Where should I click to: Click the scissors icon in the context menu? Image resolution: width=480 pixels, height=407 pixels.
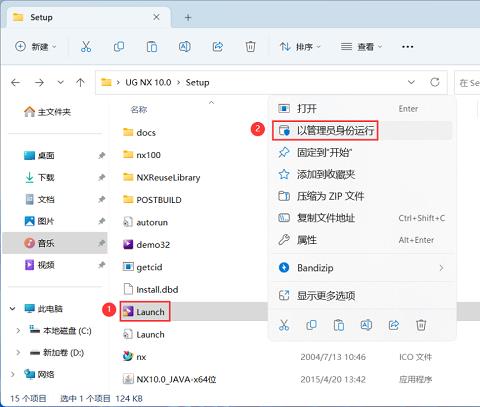tap(284, 325)
